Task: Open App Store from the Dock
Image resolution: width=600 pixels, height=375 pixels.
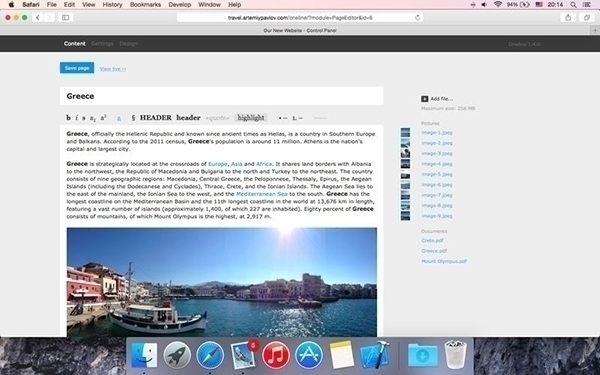Action: (309, 355)
